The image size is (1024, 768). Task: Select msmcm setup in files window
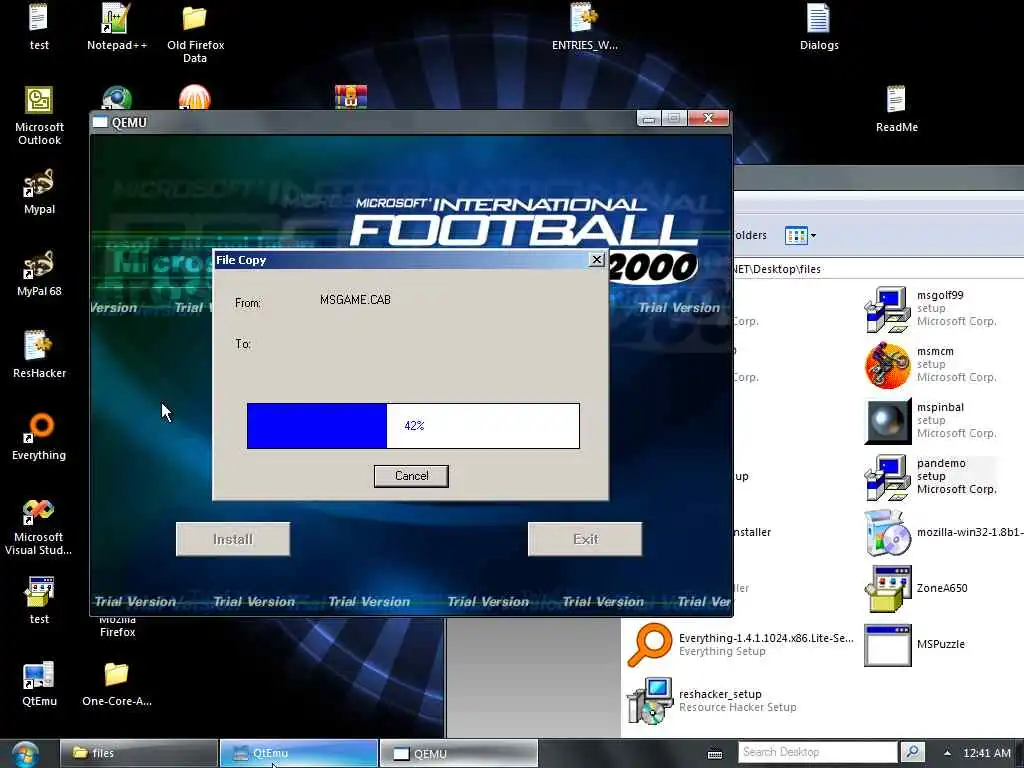pyautogui.click(x=931, y=364)
